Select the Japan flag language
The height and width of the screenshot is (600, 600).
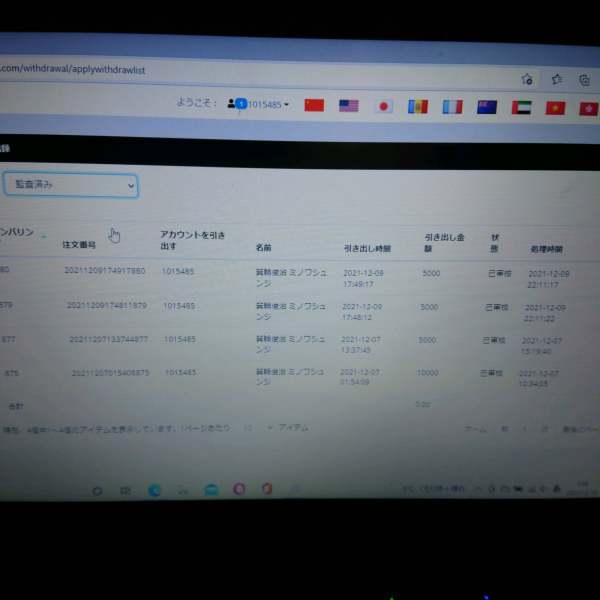(x=383, y=106)
